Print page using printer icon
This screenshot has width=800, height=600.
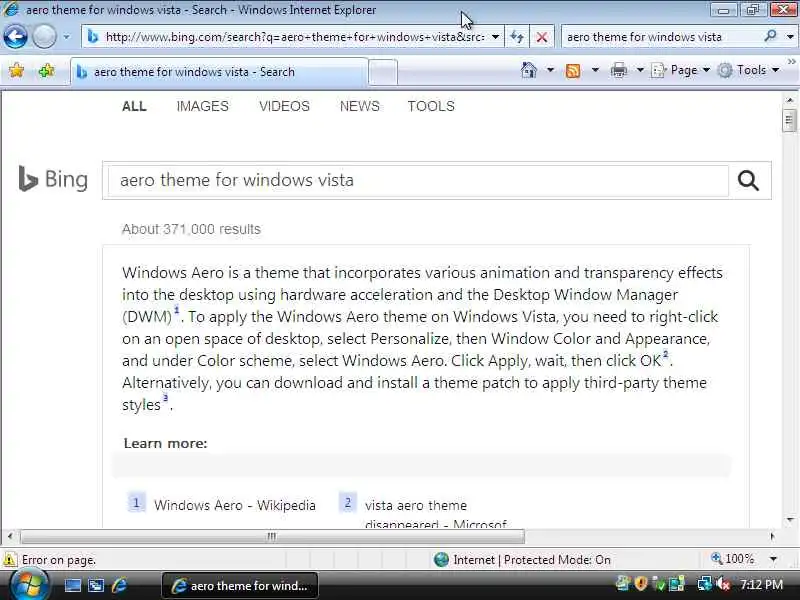pos(618,70)
